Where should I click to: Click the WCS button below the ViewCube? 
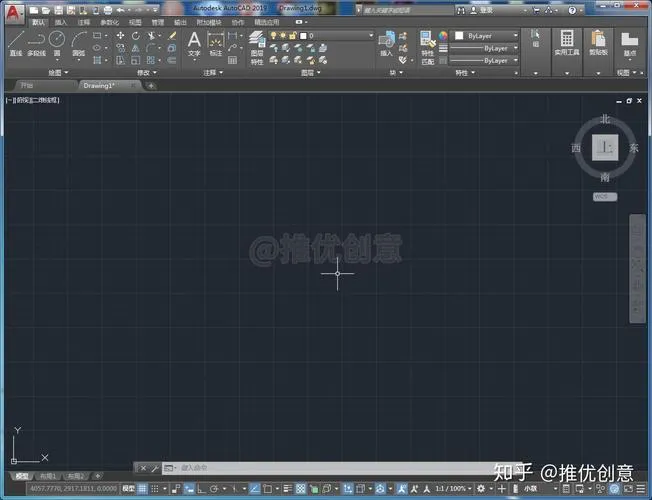605,196
